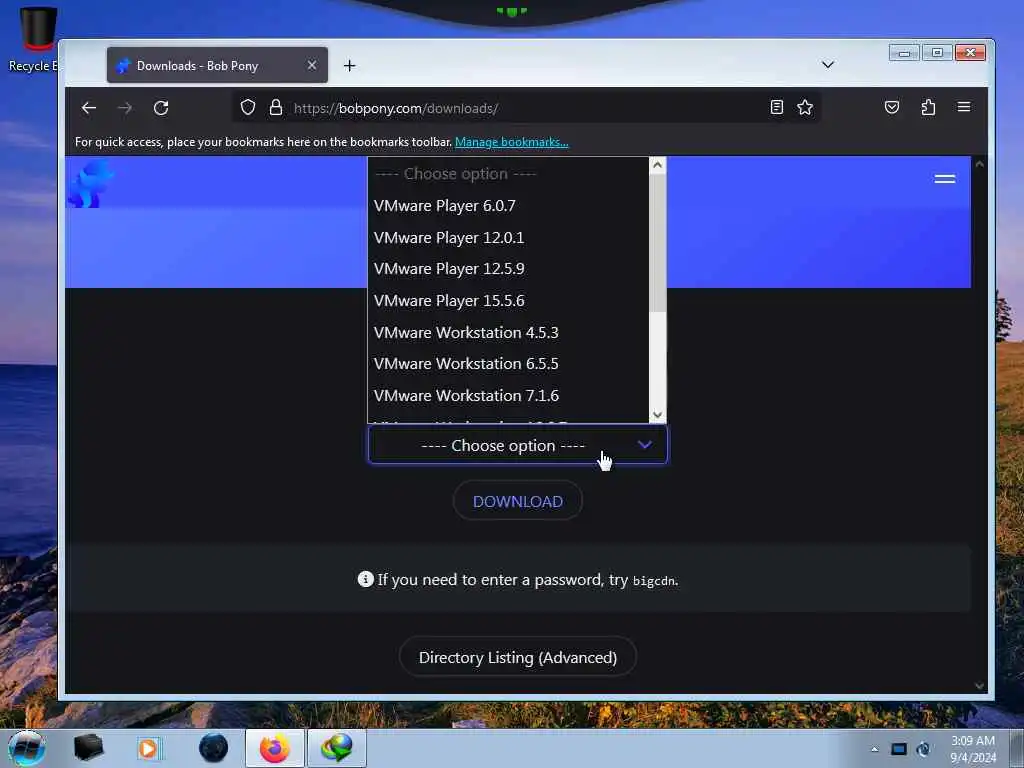Image resolution: width=1024 pixels, height=768 pixels.
Task: Close the Downloads - Bob Pony tab
Action: 312,65
